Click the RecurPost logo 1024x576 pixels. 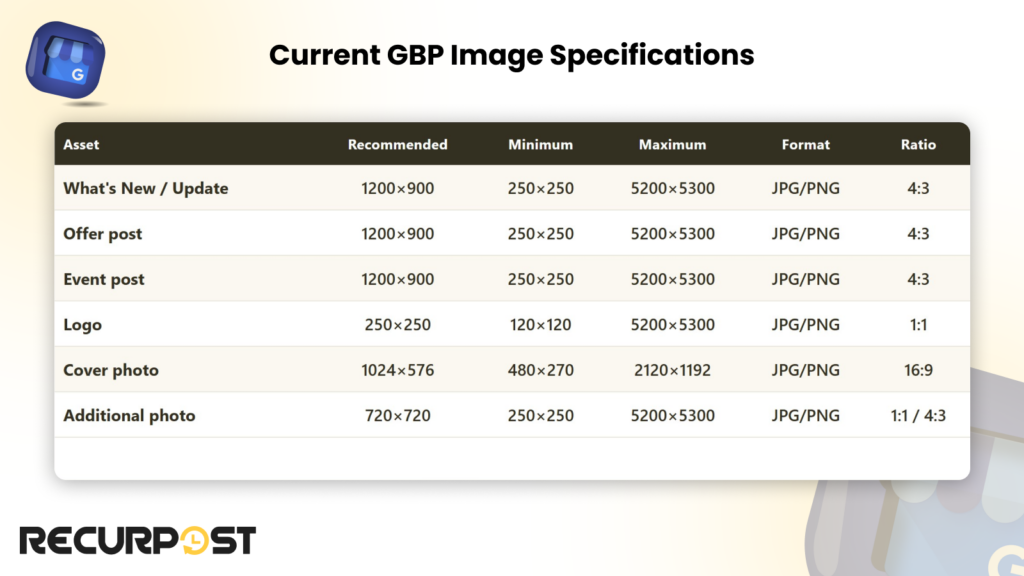tap(138, 540)
